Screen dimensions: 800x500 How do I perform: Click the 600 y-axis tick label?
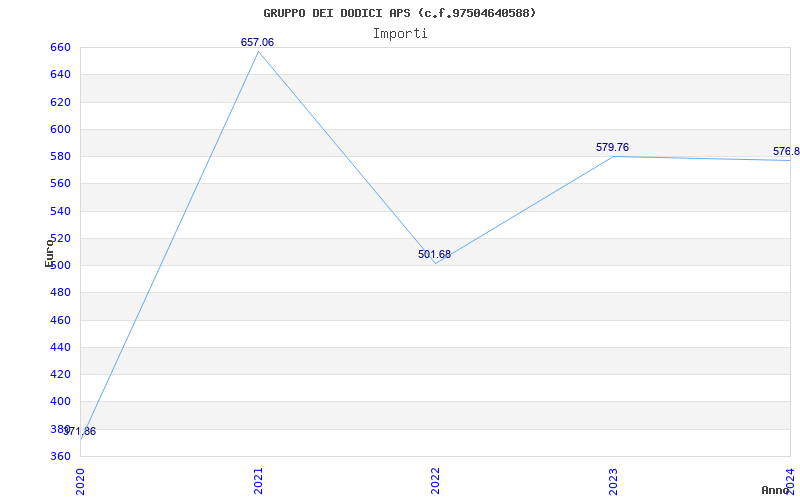tap(61, 129)
